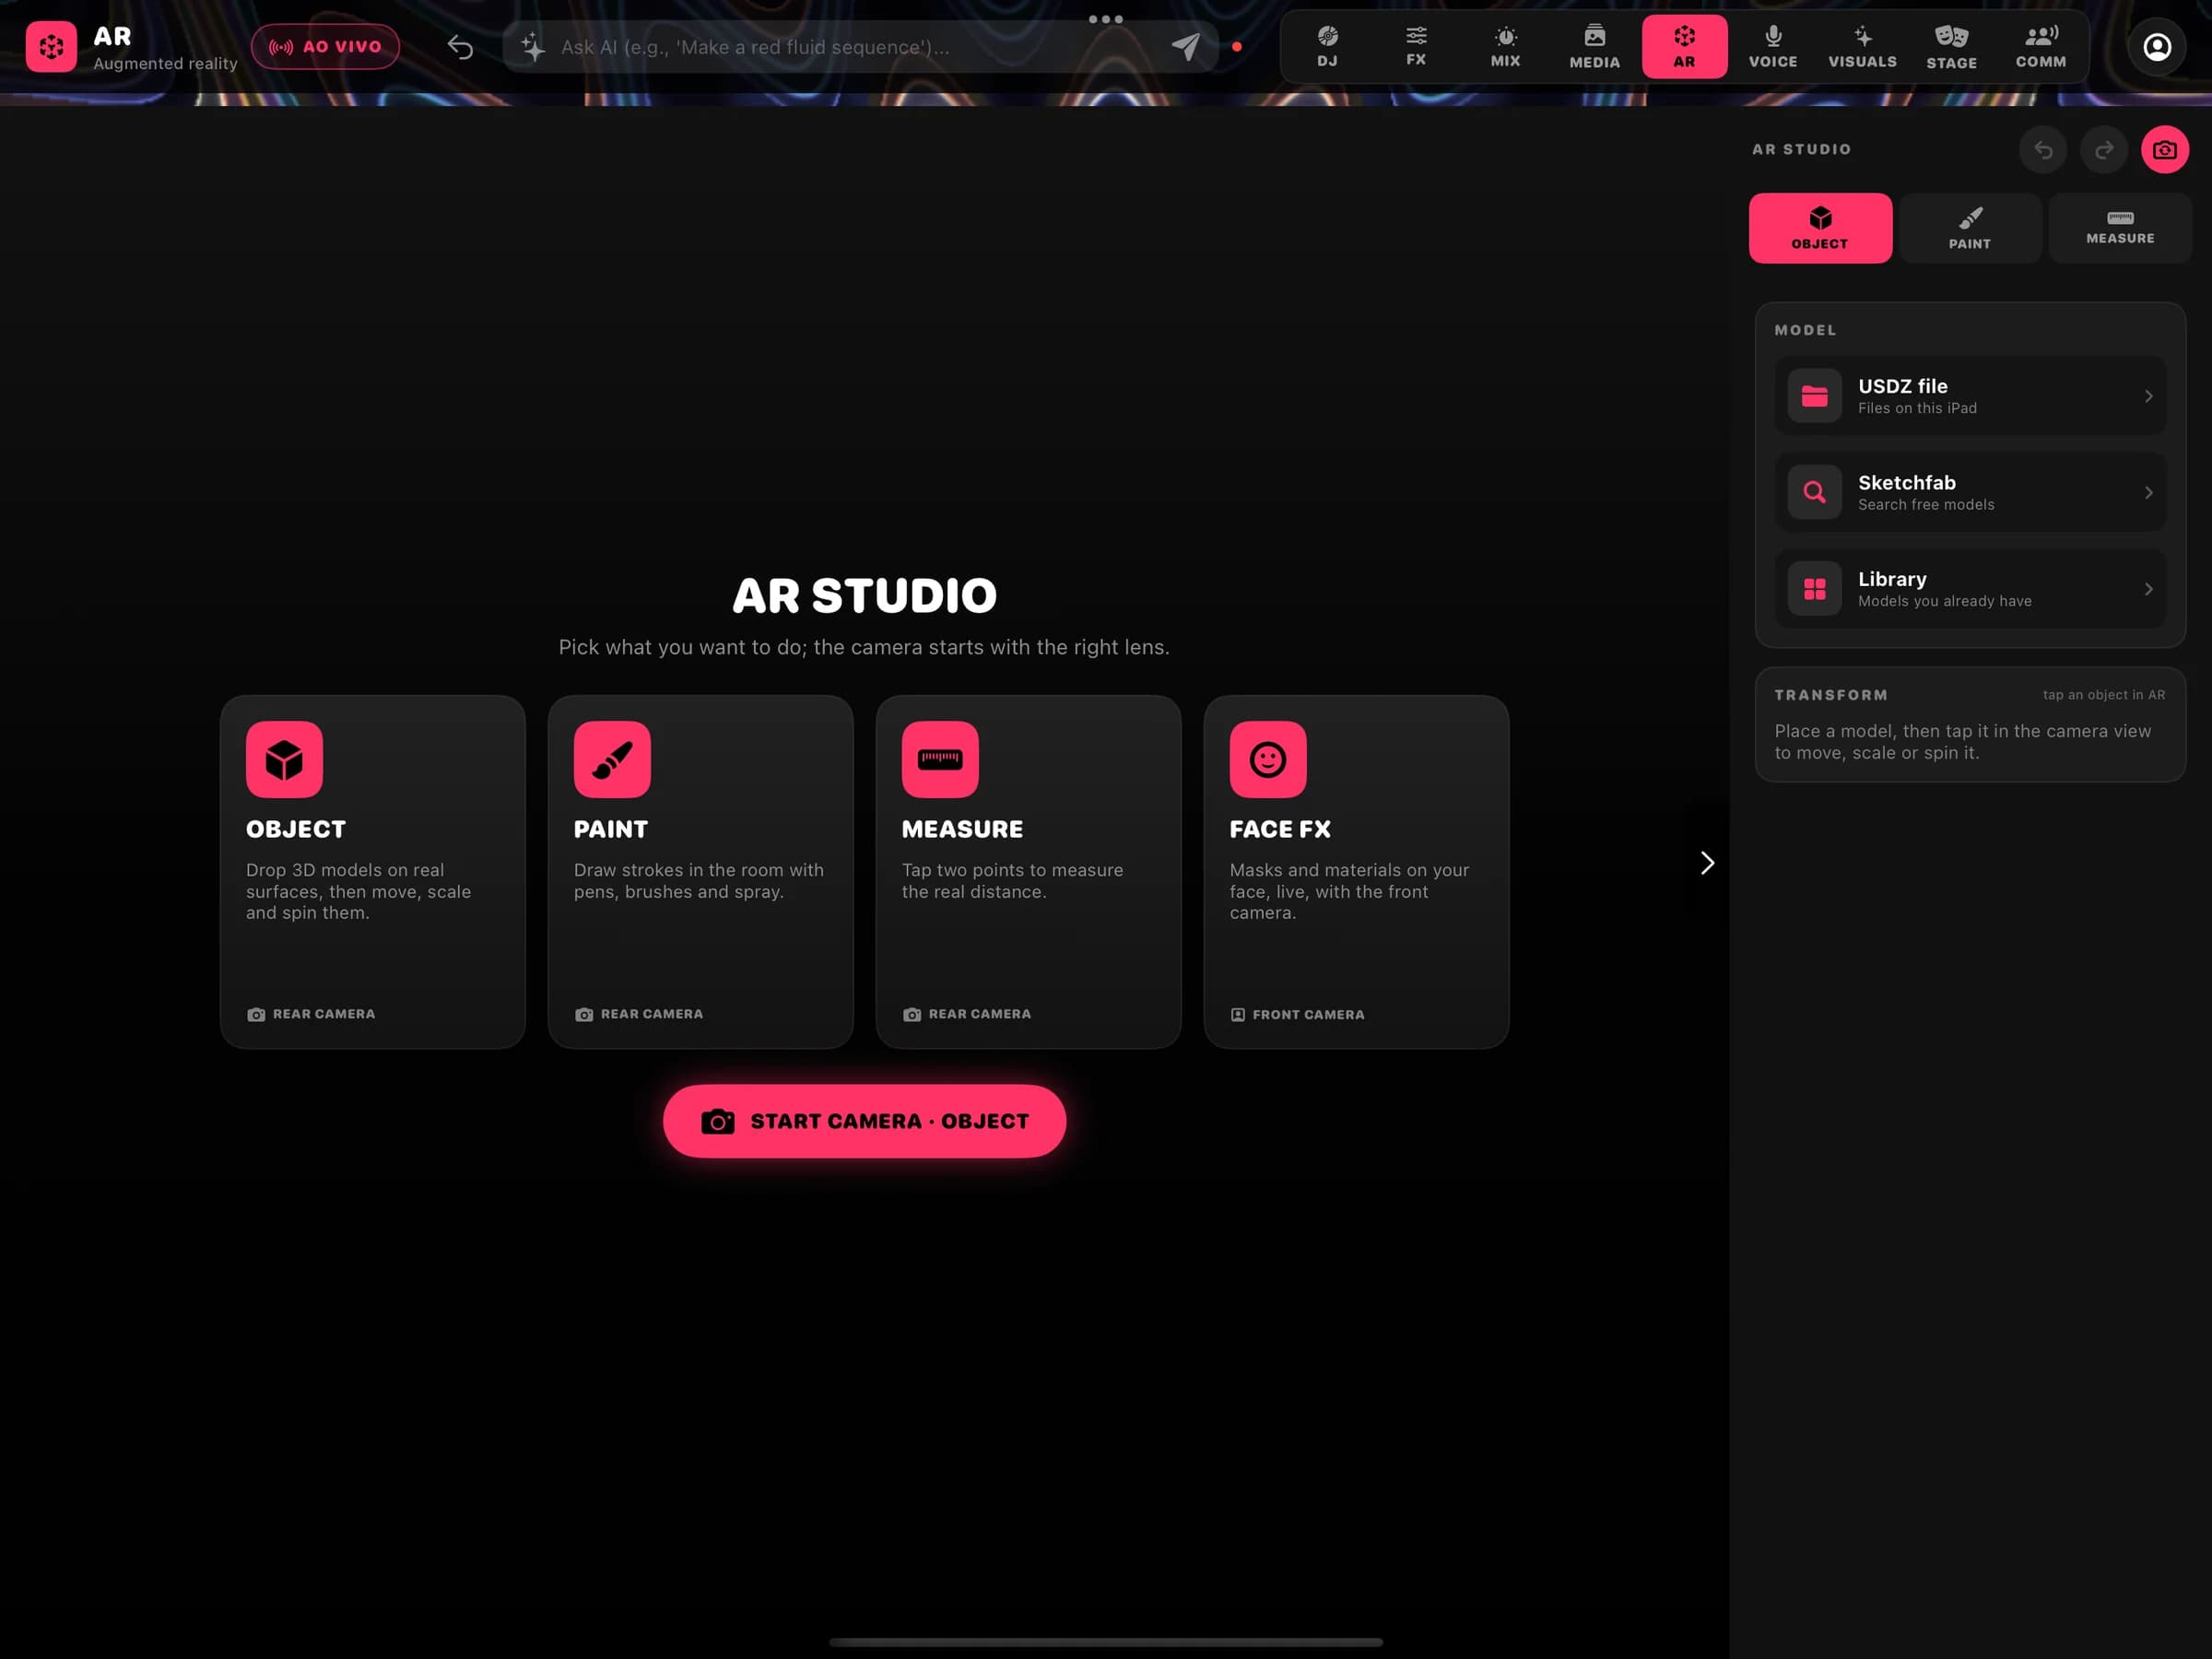Choose the MEASURE mode card

pyautogui.click(x=1029, y=872)
